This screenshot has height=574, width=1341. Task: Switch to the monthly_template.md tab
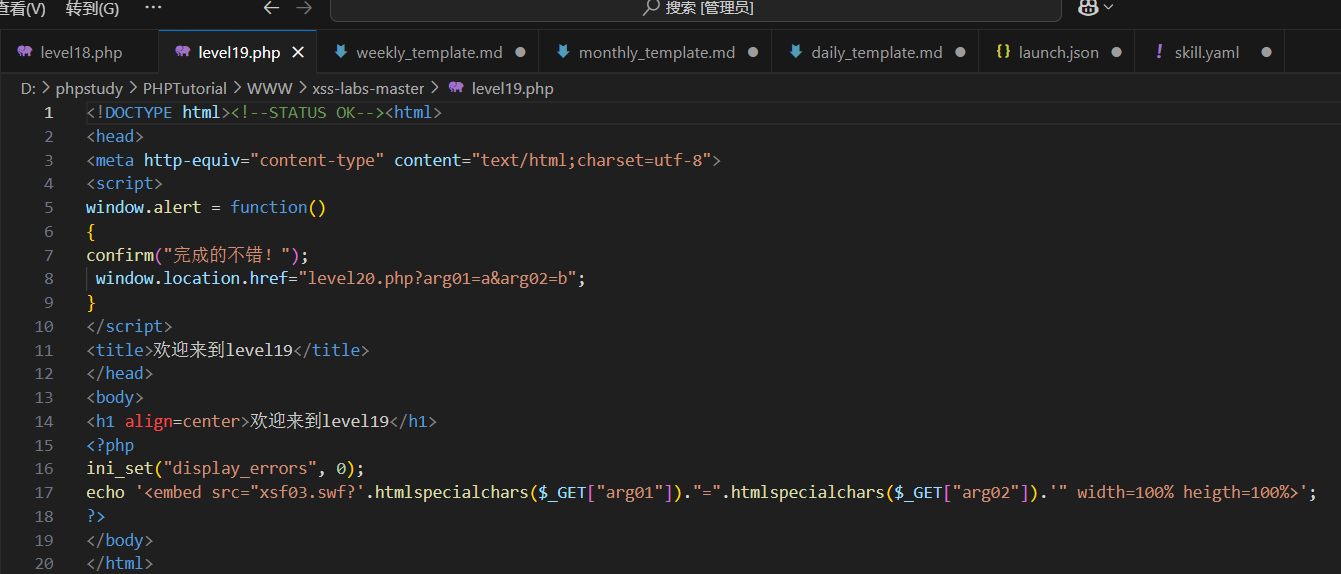656,52
